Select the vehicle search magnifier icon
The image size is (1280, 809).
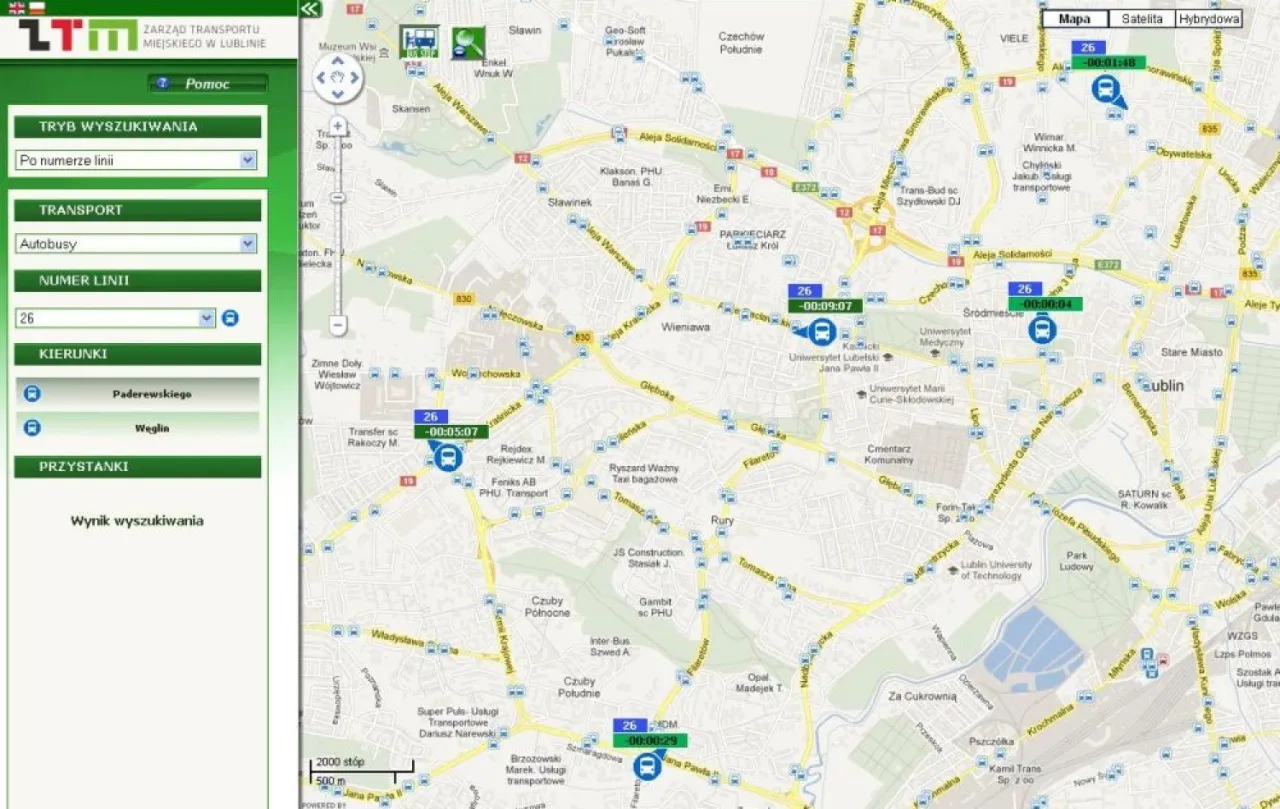point(467,43)
